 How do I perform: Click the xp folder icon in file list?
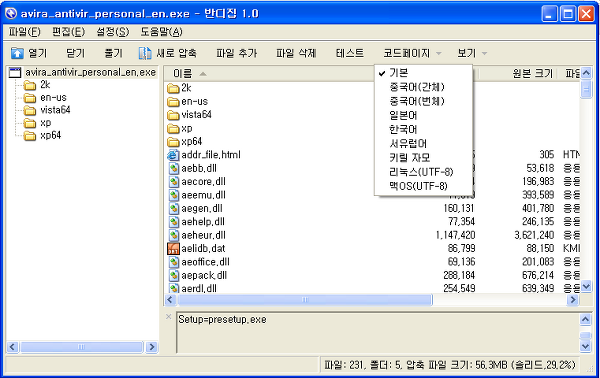pos(173,129)
